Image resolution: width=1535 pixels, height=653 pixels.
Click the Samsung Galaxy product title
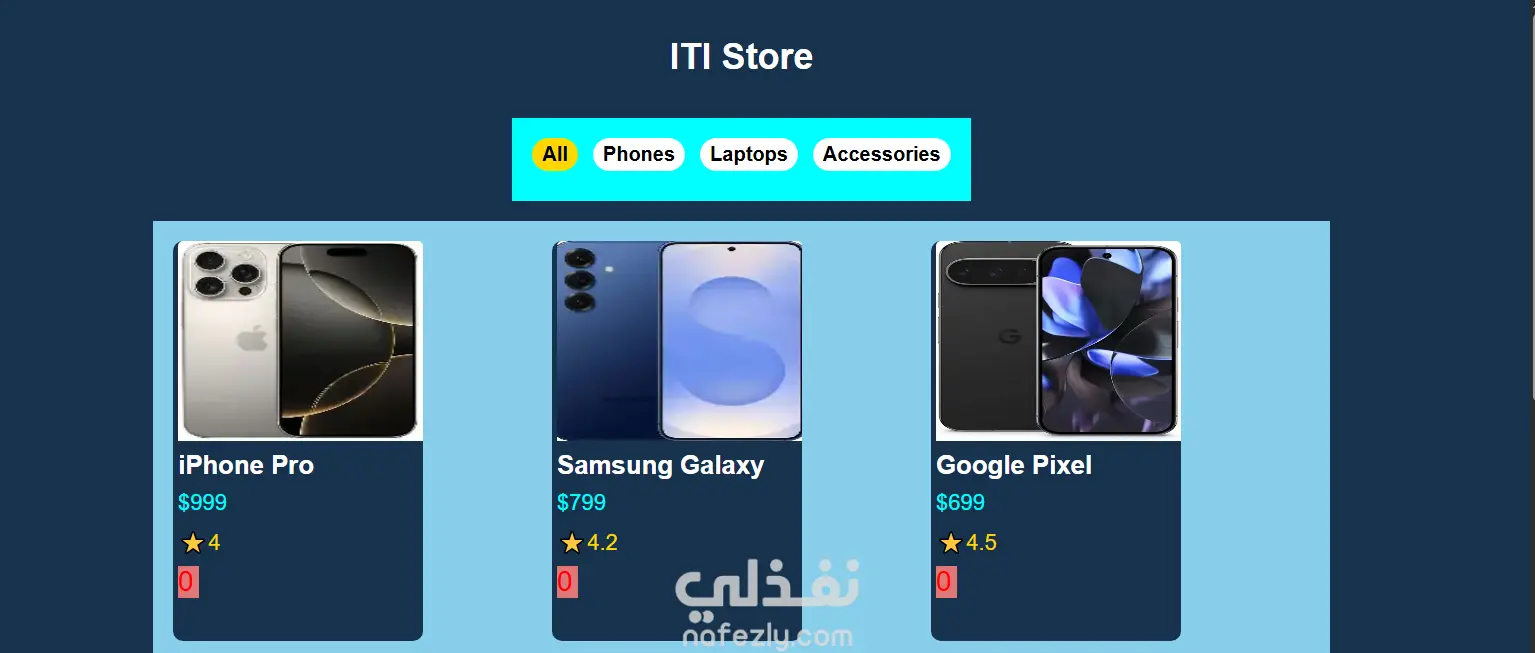pos(661,465)
